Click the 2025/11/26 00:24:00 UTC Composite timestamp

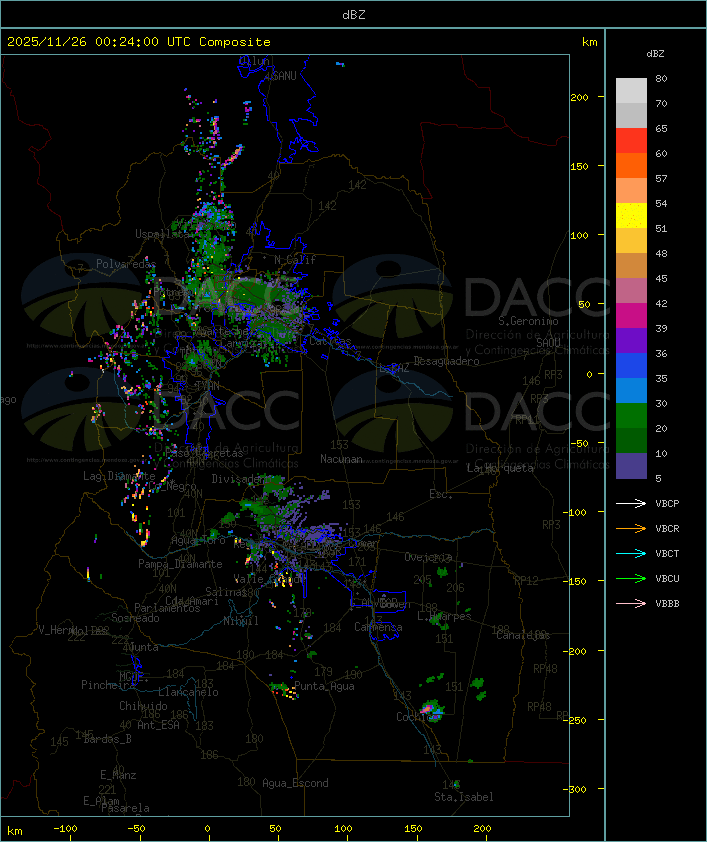tap(139, 42)
